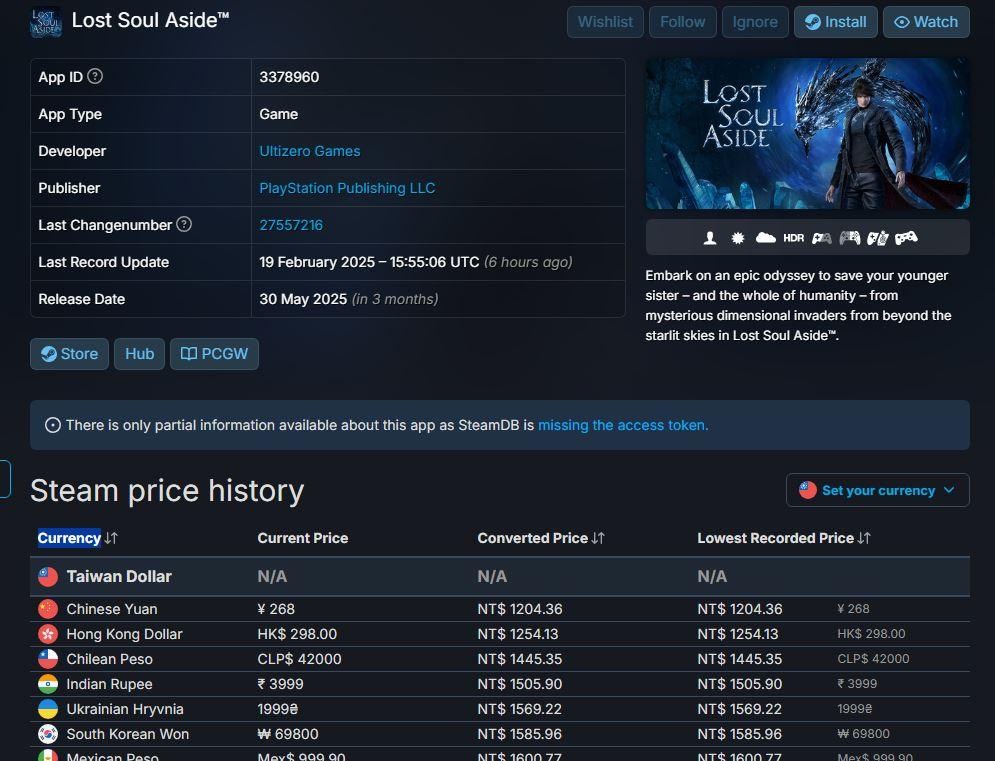Click the single-player category icon
Image resolution: width=995 pixels, height=761 pixels.
[x=710, y=238]
